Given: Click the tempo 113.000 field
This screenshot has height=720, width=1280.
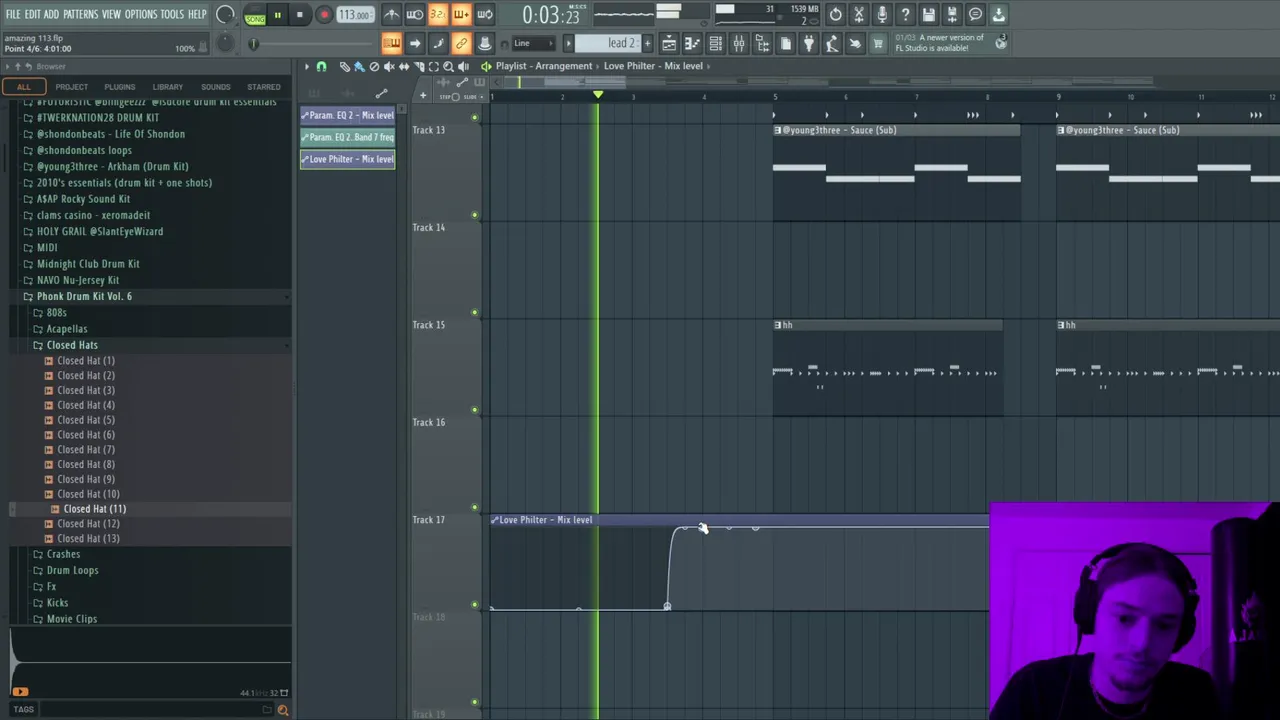Looking at the screenshot, I should [354, 15].
